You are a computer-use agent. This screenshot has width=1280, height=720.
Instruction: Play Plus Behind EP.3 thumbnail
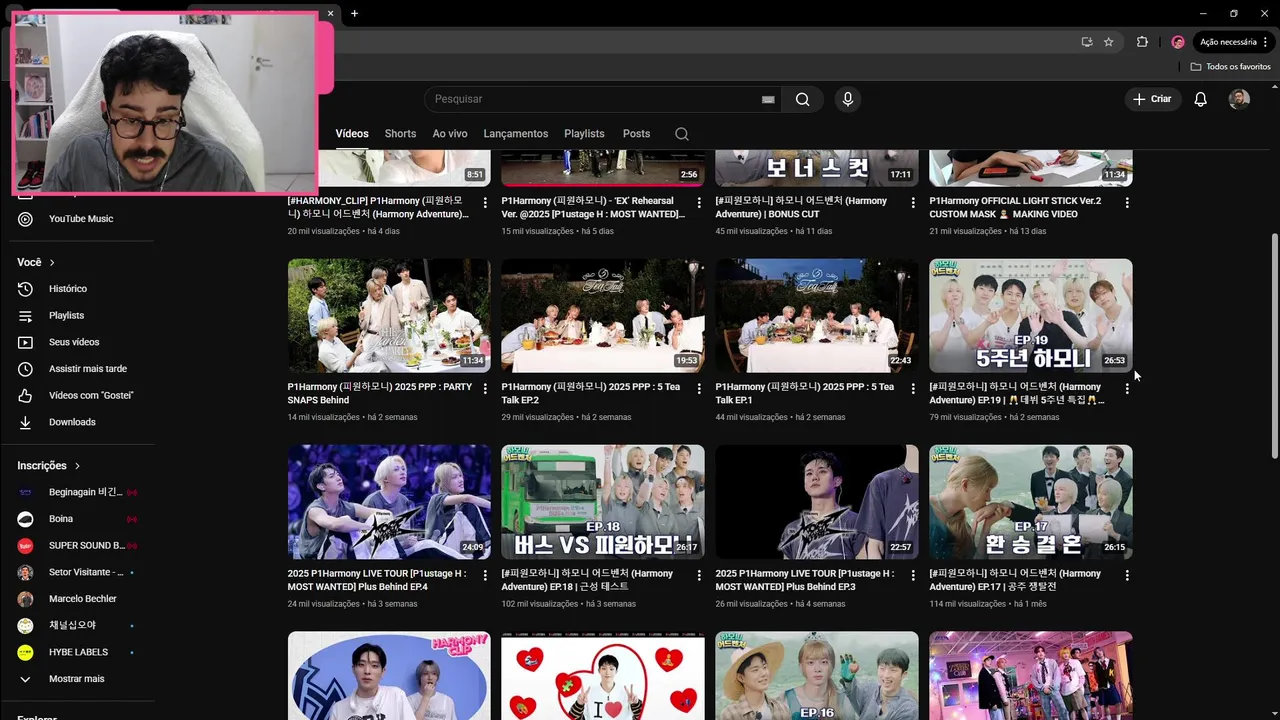pyautogui.click(x=817, y=502)
